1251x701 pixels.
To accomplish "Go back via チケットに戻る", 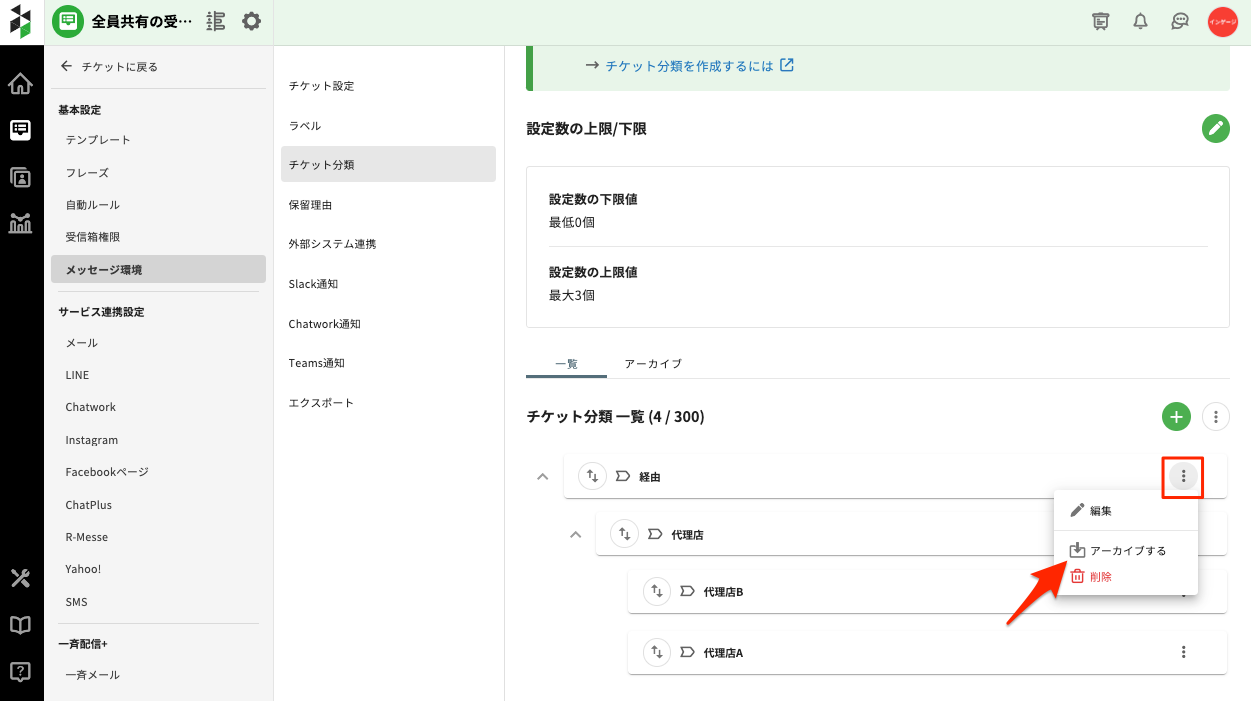I will [110, 67].
